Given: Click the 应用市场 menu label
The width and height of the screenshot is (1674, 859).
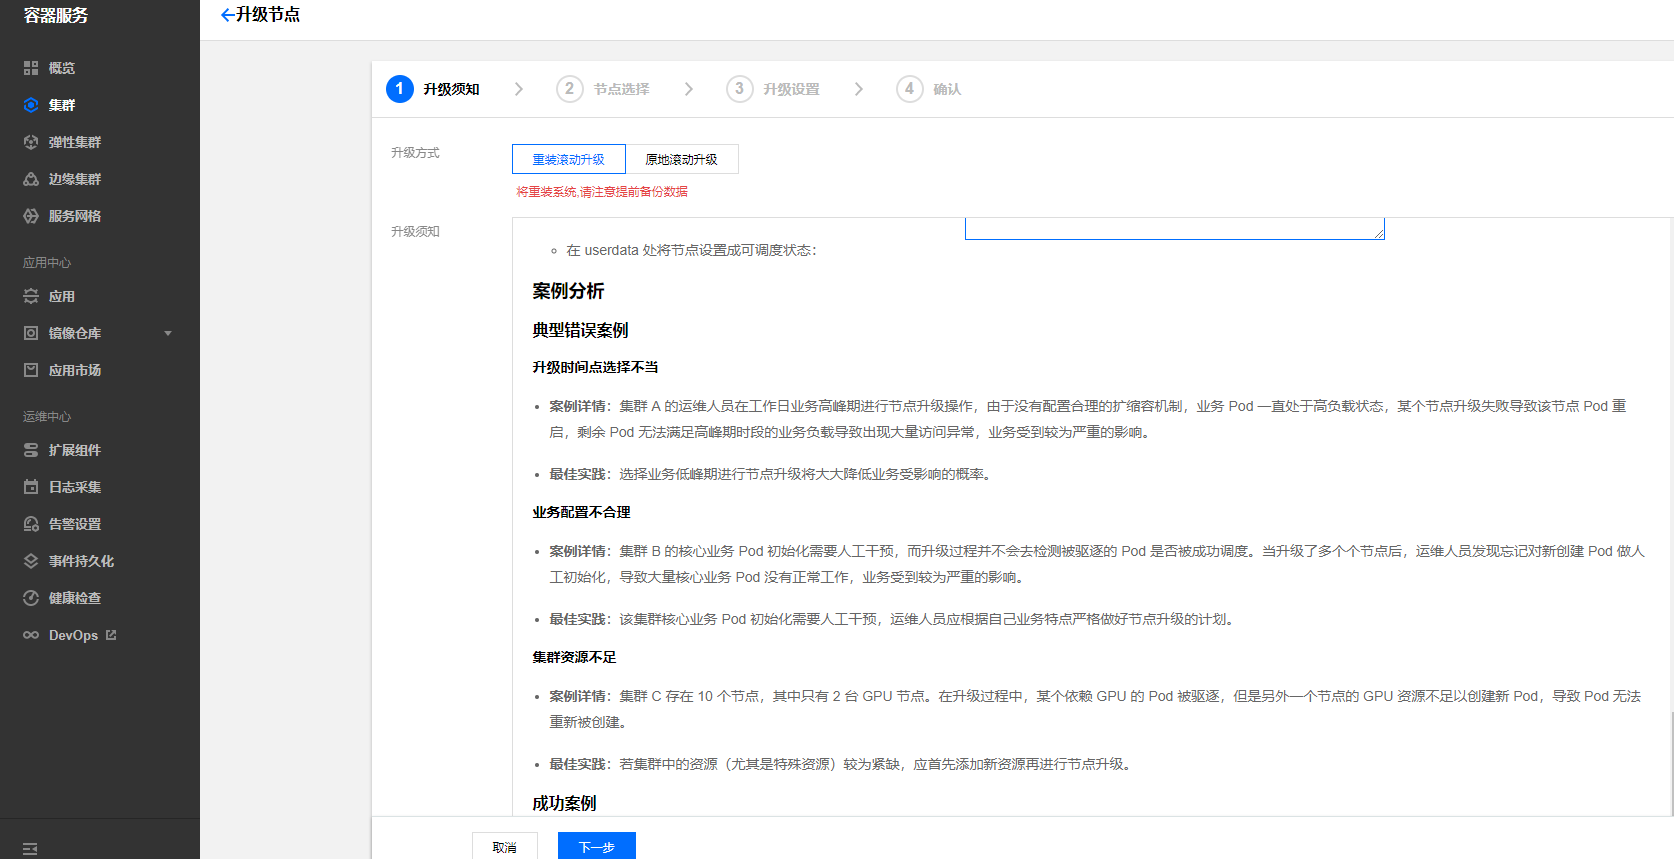Looking at the screenshot, I should pos(75,370).
